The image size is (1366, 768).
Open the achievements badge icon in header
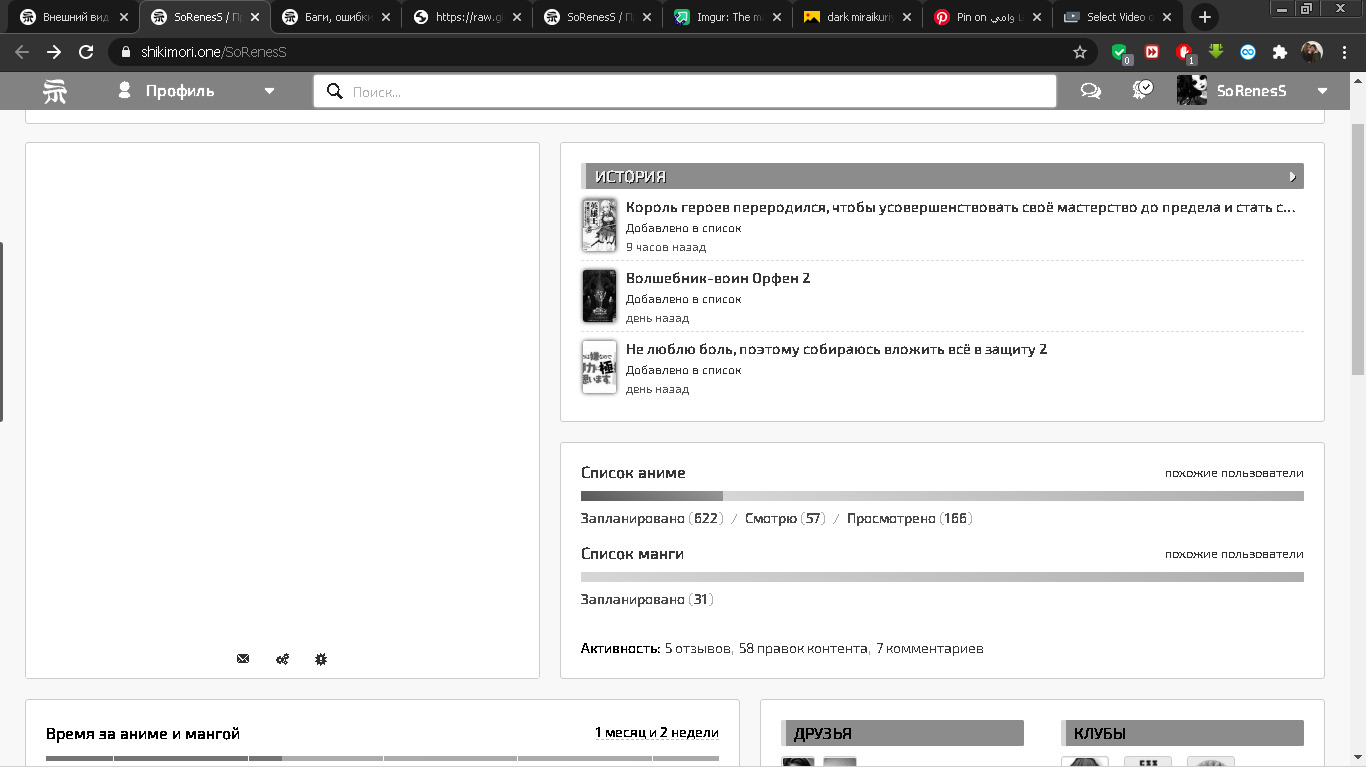[x=1142, y=90]
